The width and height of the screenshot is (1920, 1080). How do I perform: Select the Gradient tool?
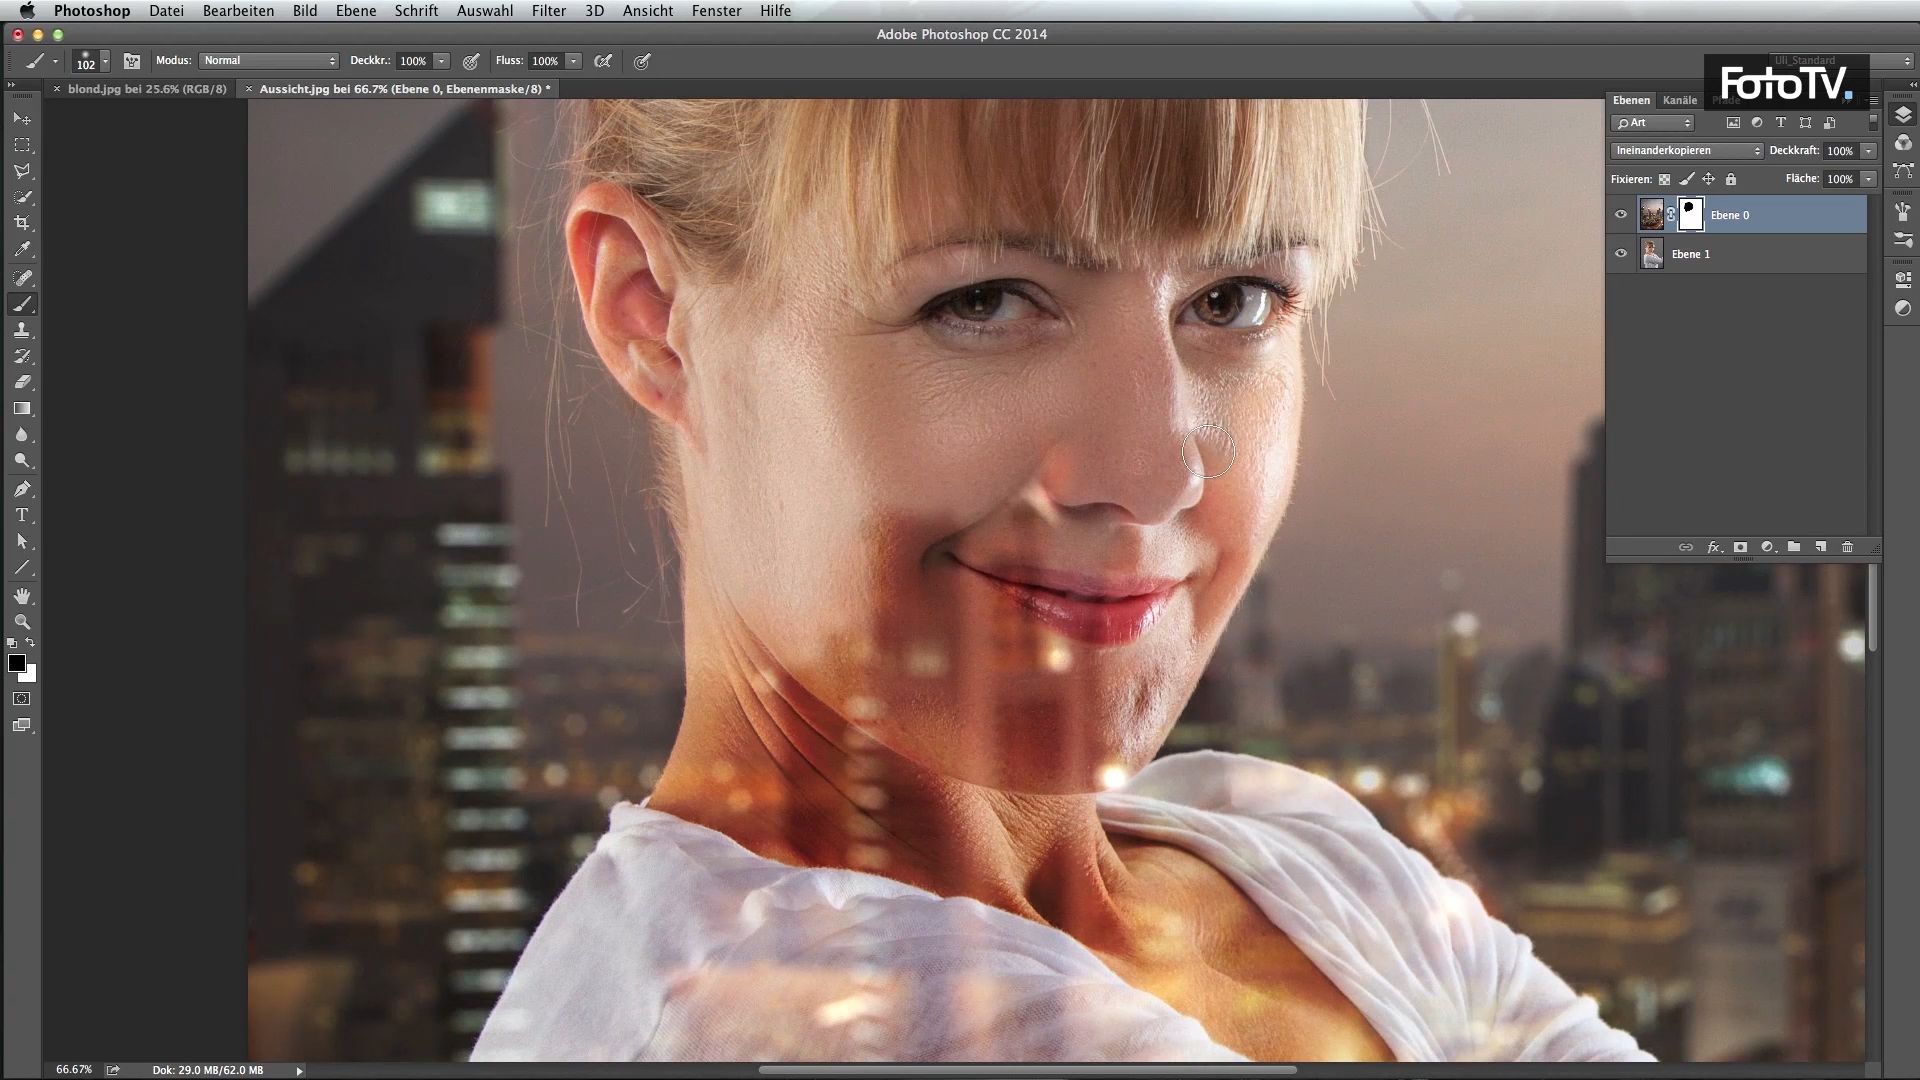coord(22,408)
